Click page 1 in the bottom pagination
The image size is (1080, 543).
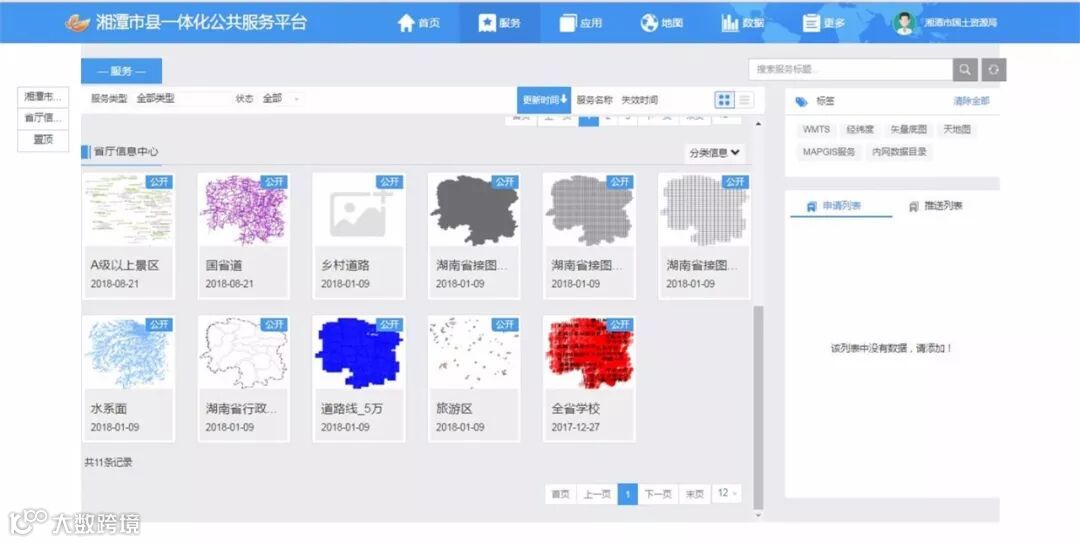627,494
